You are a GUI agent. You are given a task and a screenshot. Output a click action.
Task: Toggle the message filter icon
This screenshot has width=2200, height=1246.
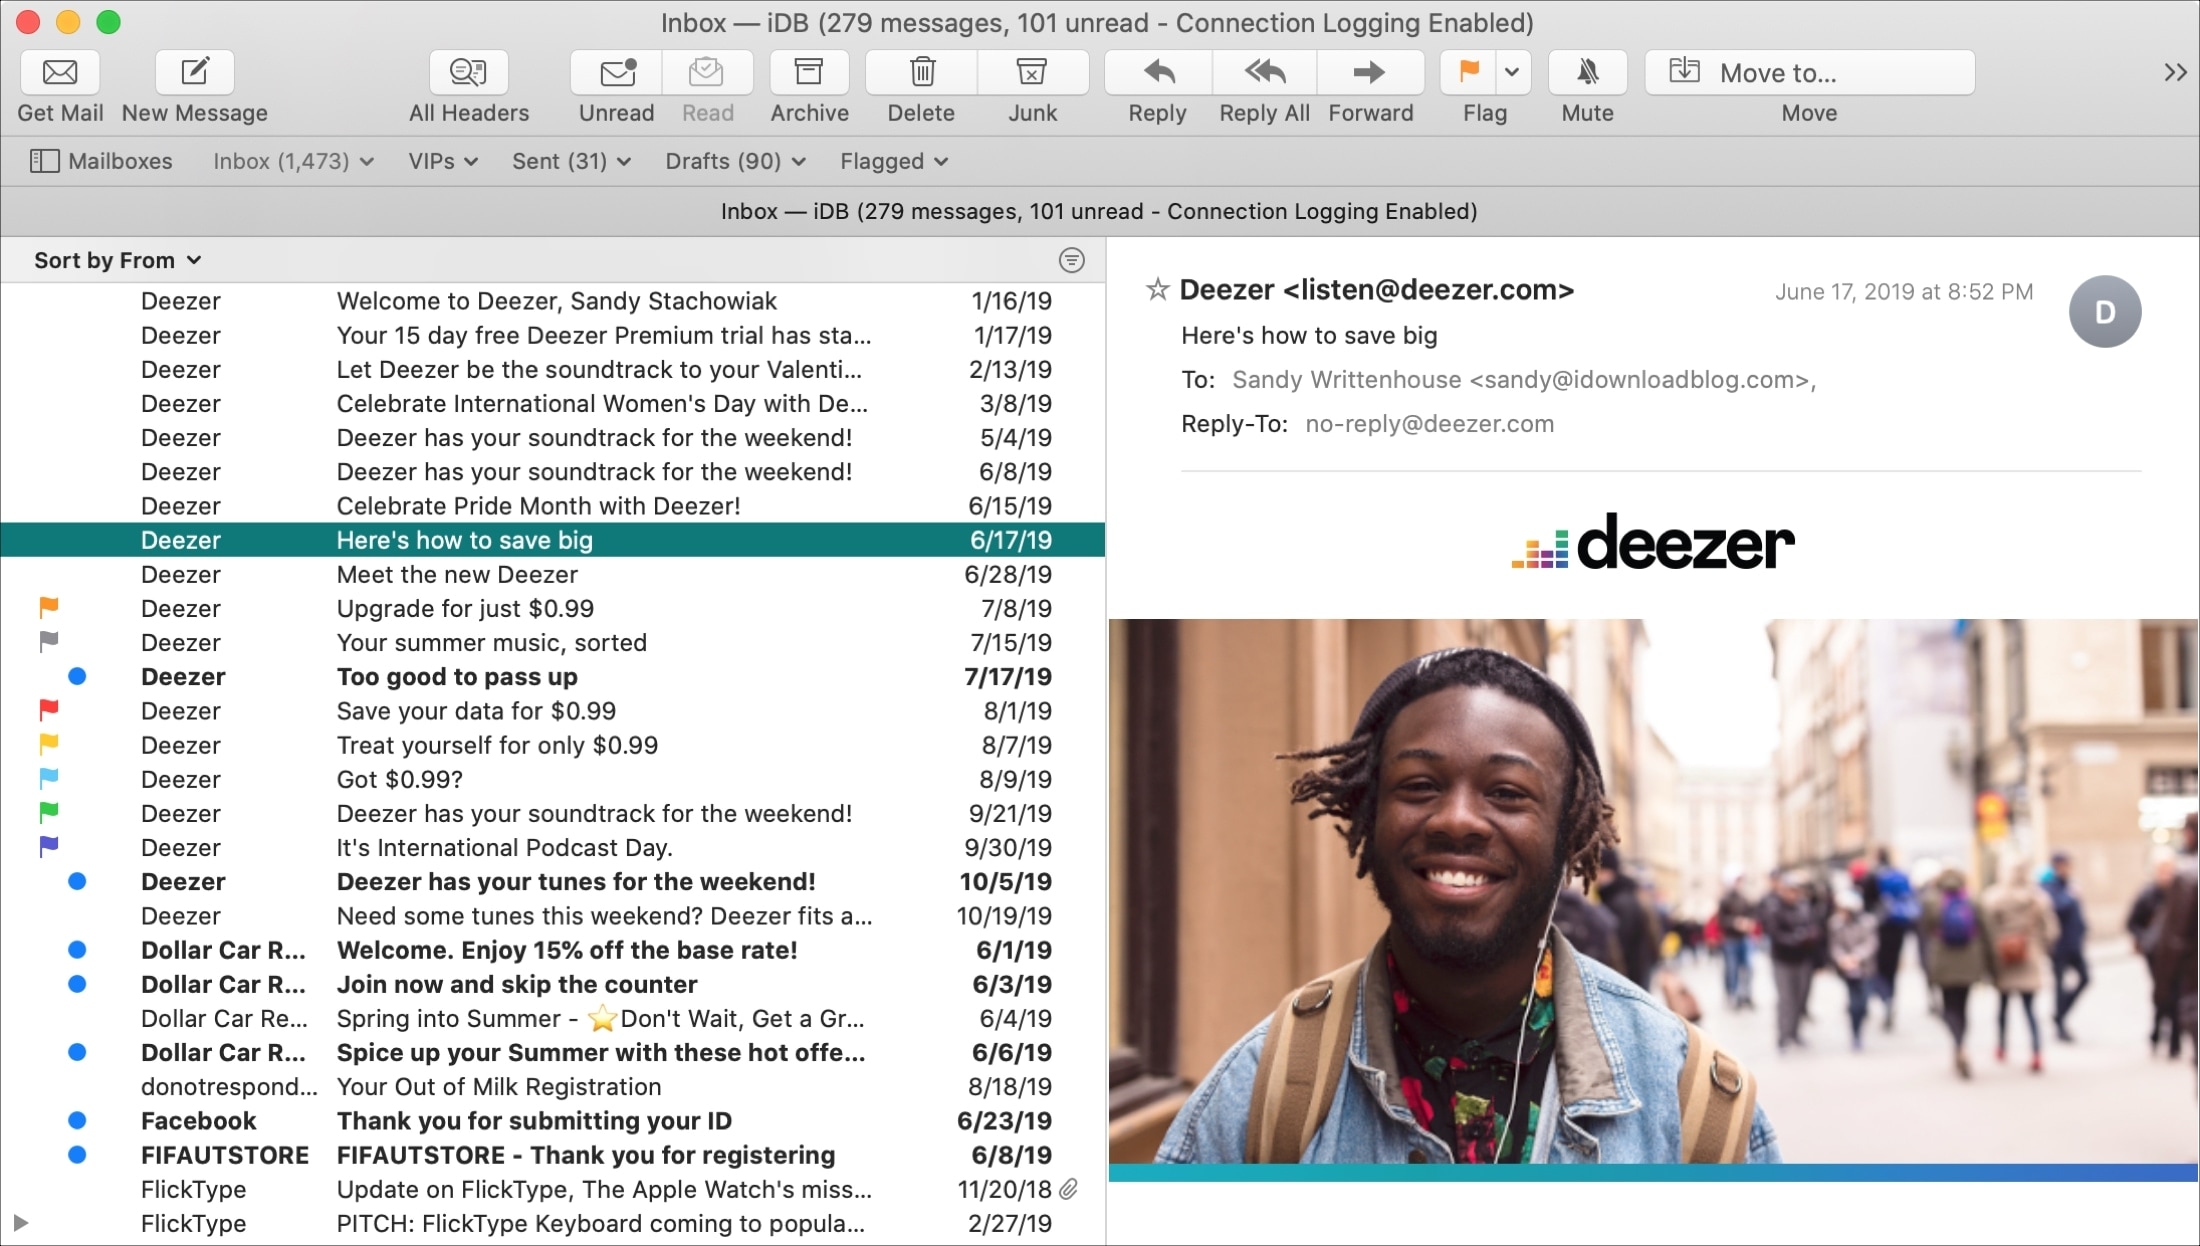point(1072,260)
